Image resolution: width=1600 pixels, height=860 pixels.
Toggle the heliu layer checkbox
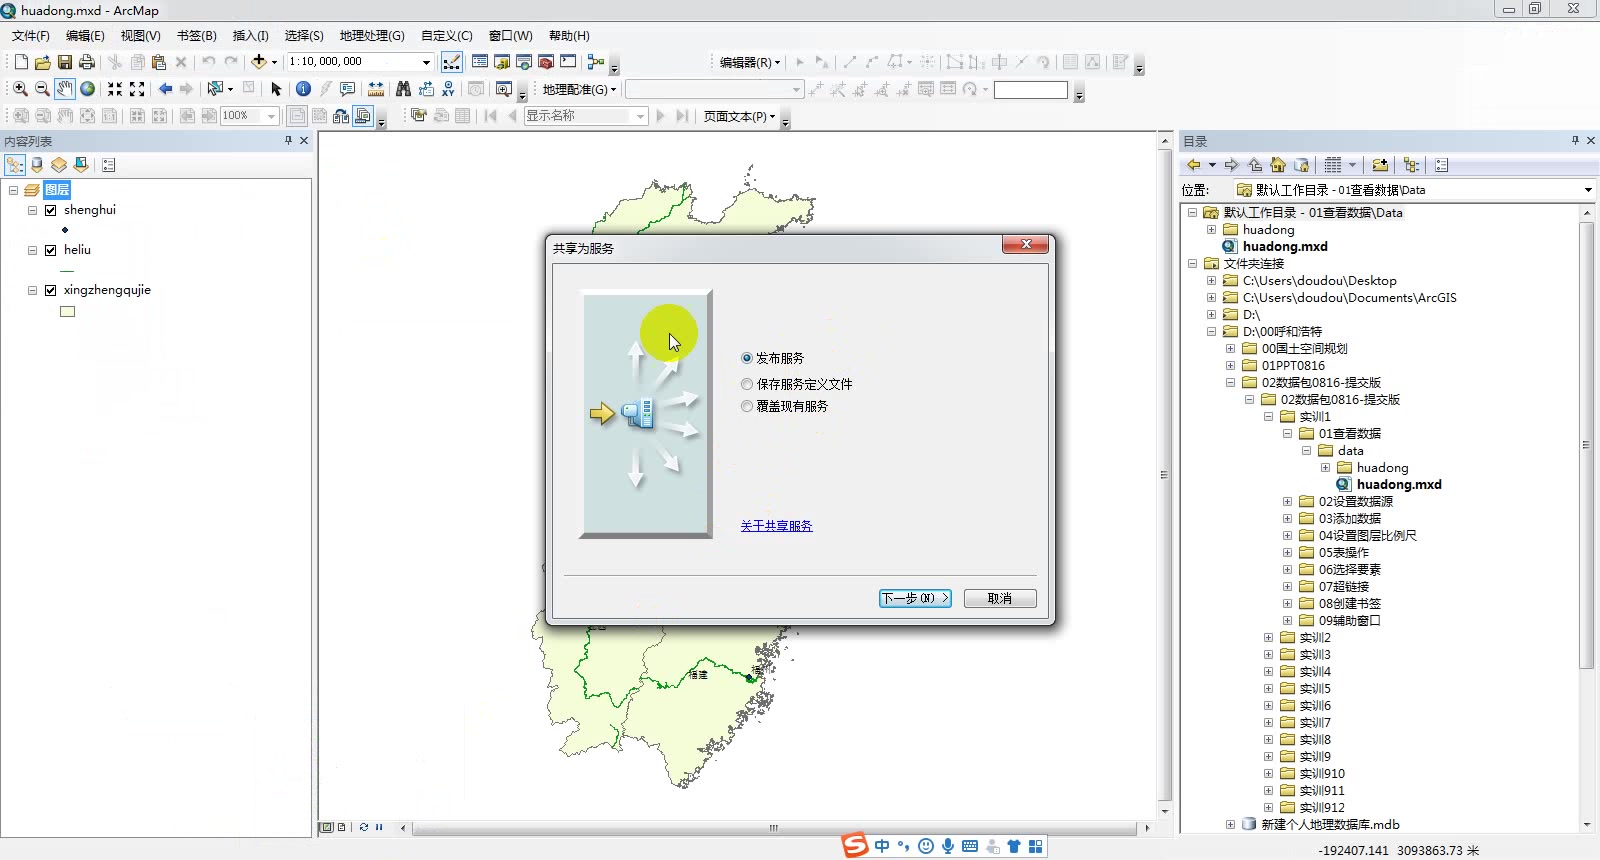click(50, 250)
